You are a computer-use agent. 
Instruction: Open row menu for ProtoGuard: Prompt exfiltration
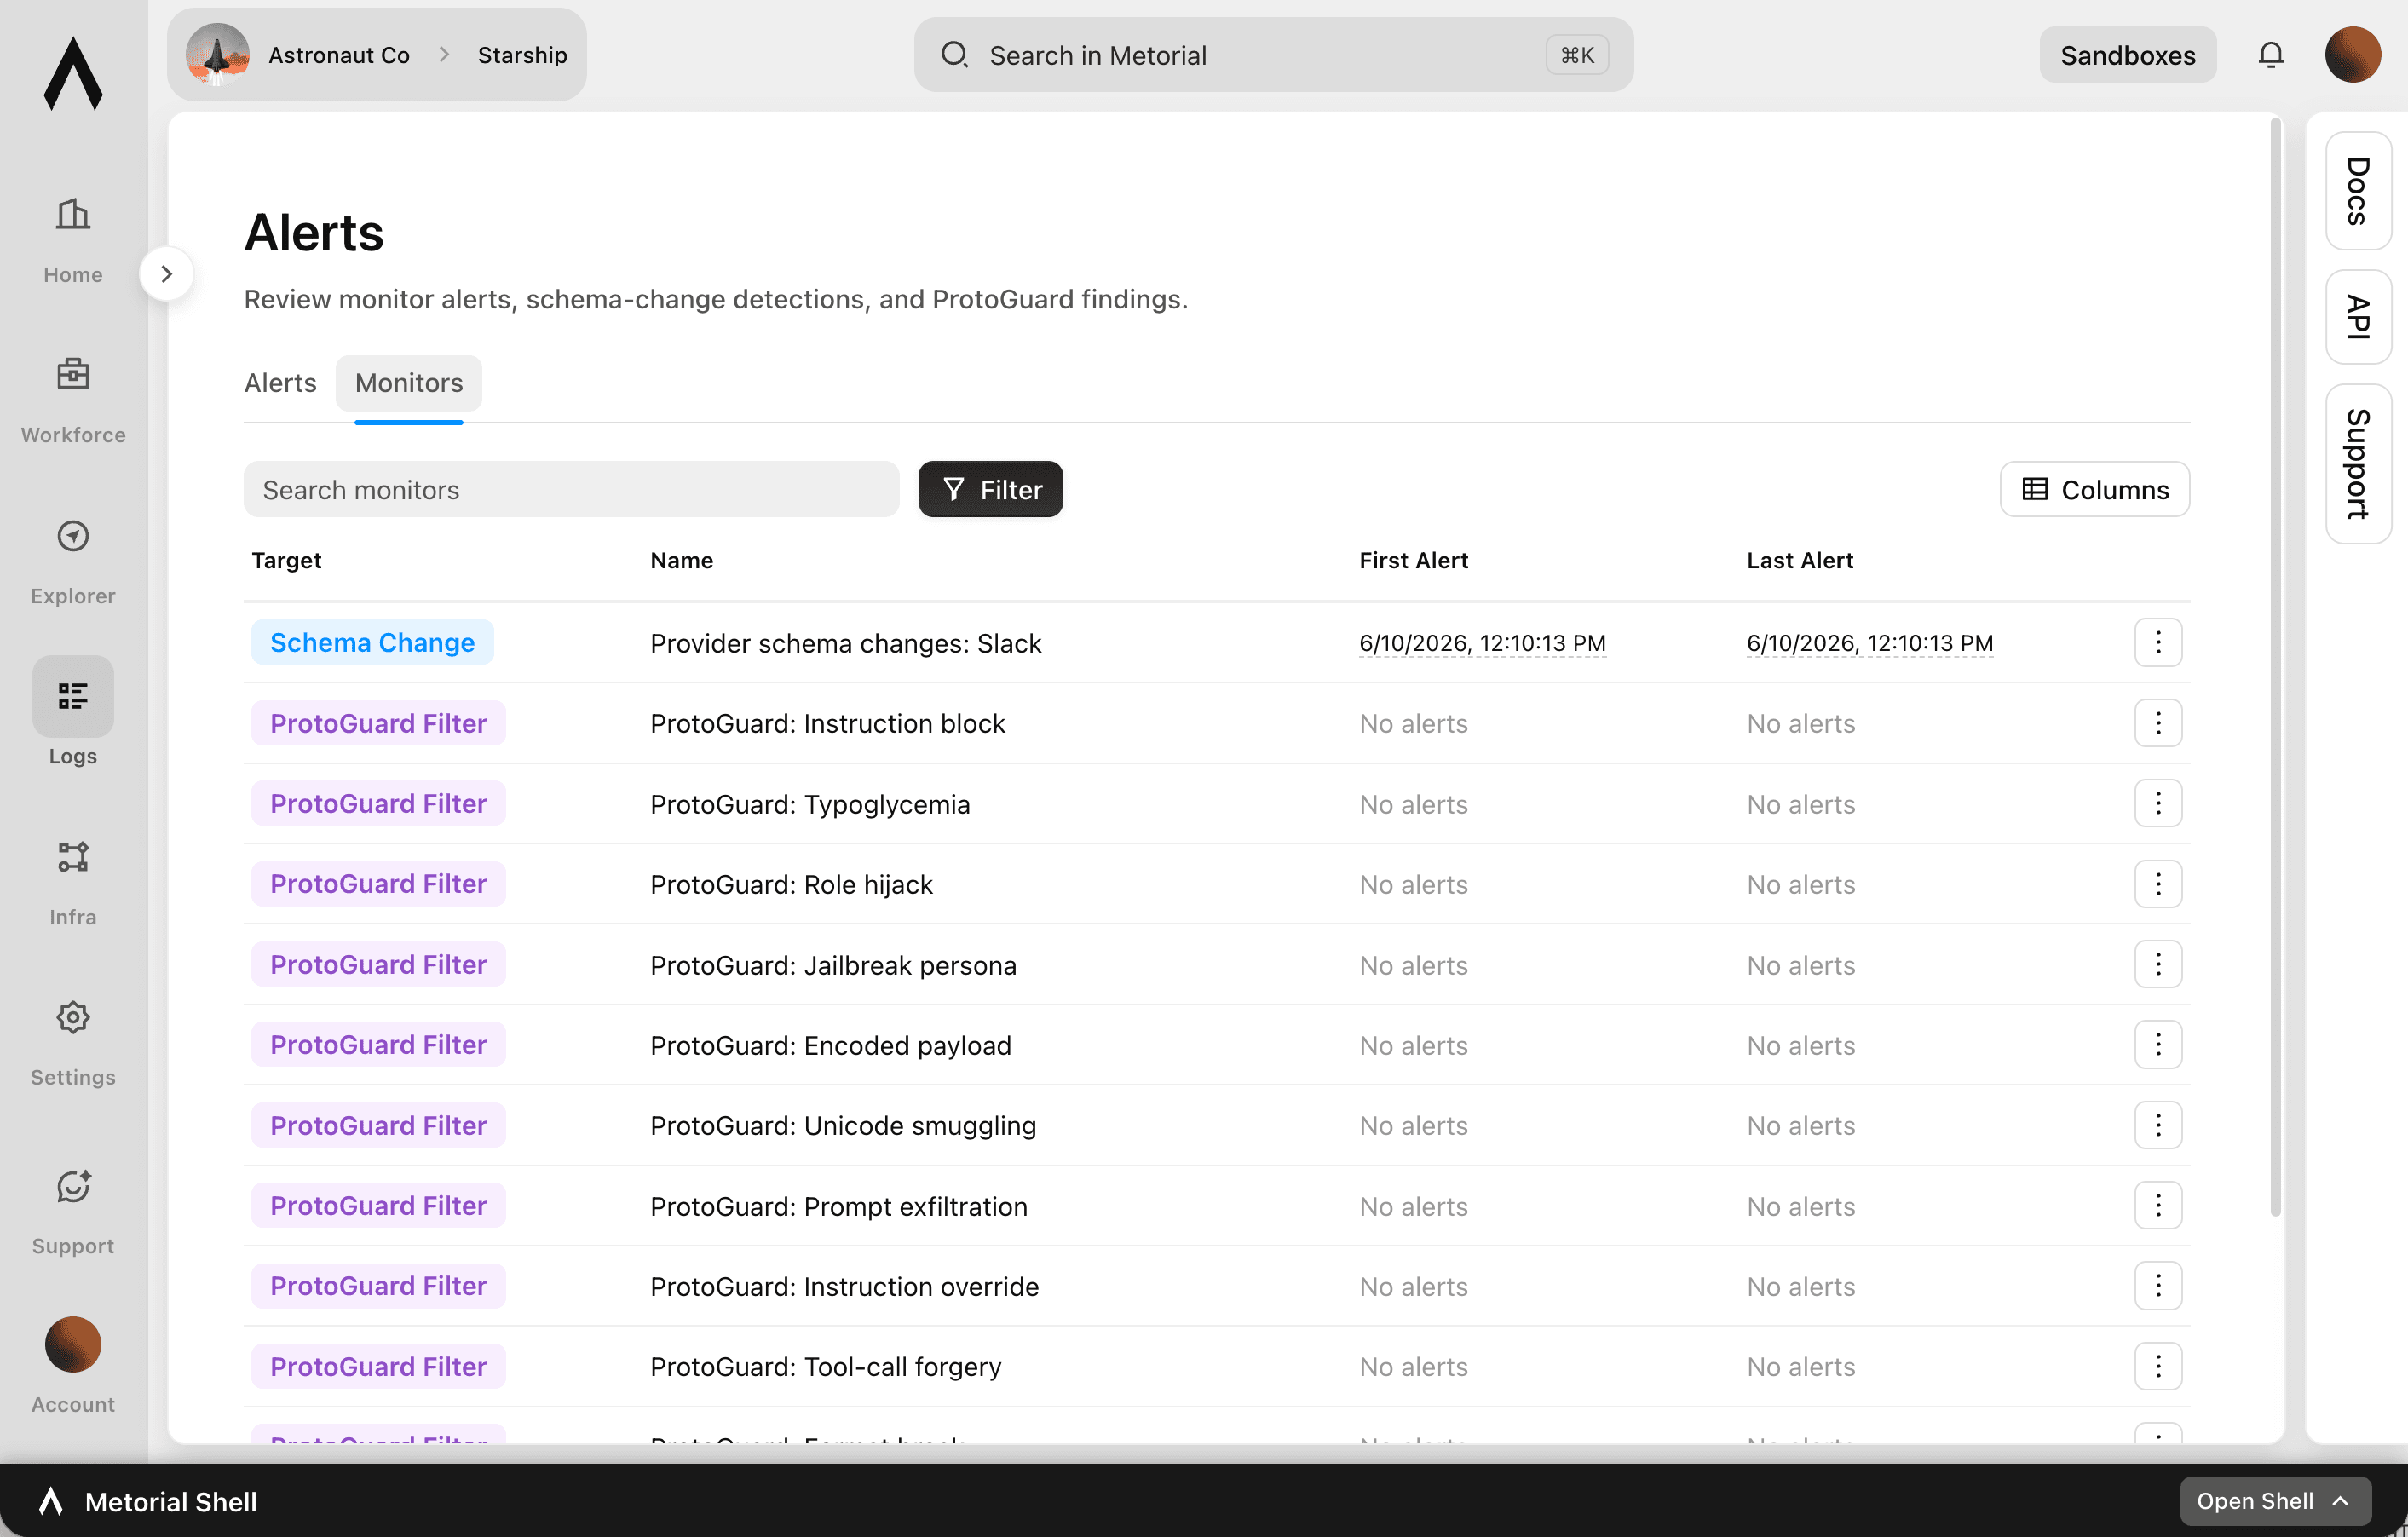(x=2157, y=1205)
